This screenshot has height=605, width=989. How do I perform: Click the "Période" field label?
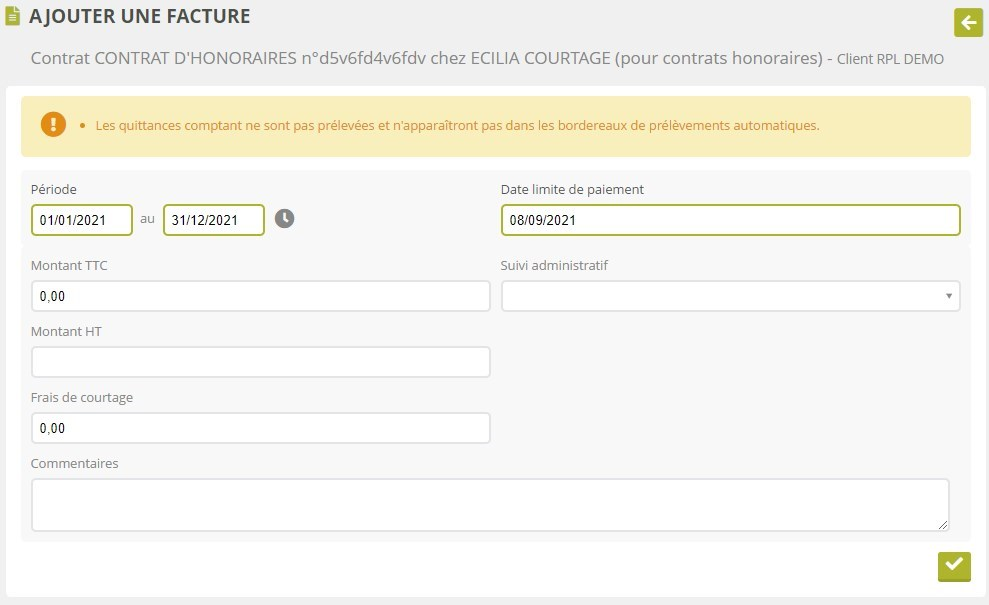pos(54,189)
